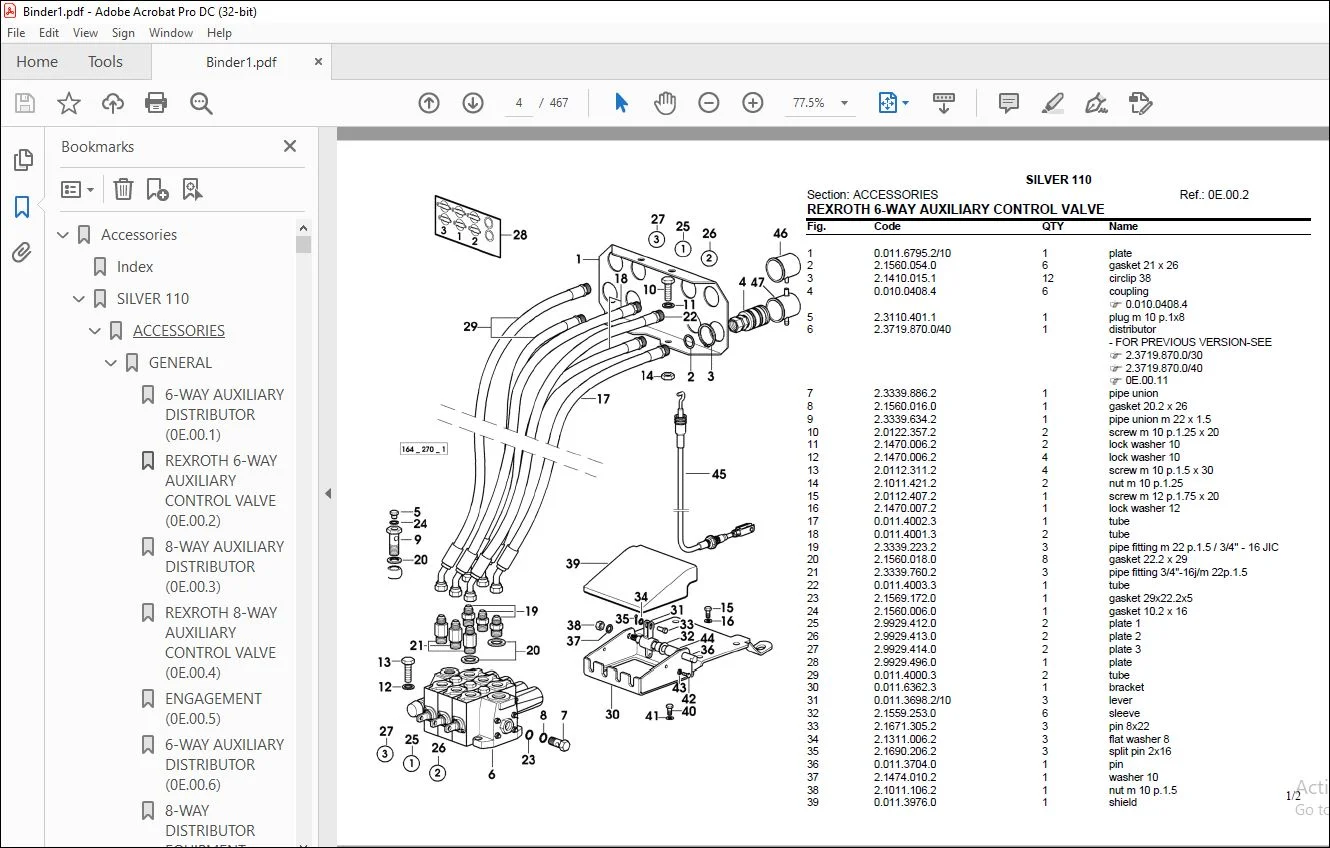This screenshot has width=1330, height=848.
Task: Open the underlined ACCESSORIES bookmark
Action: (179, 331)
